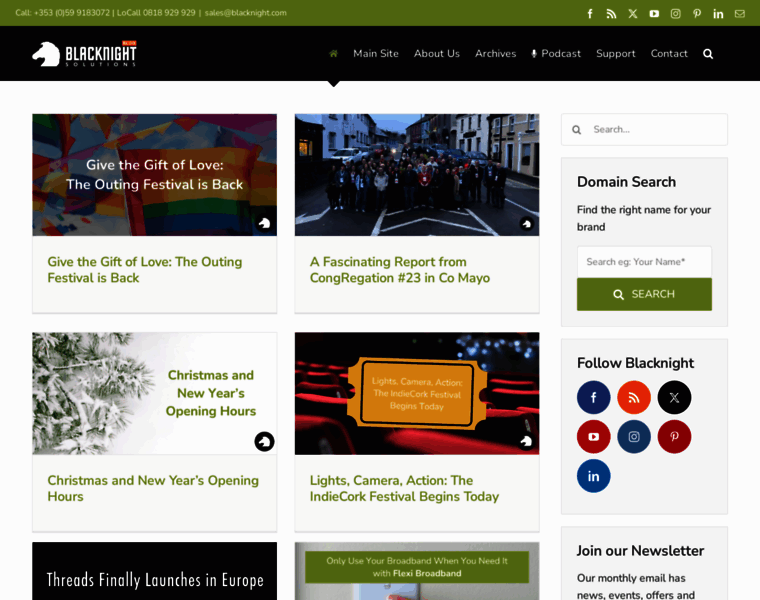Click the orange RSS circle under Follow Blacknight
The width and height of the screenshot is (760, 600).
tap(633, 397)
